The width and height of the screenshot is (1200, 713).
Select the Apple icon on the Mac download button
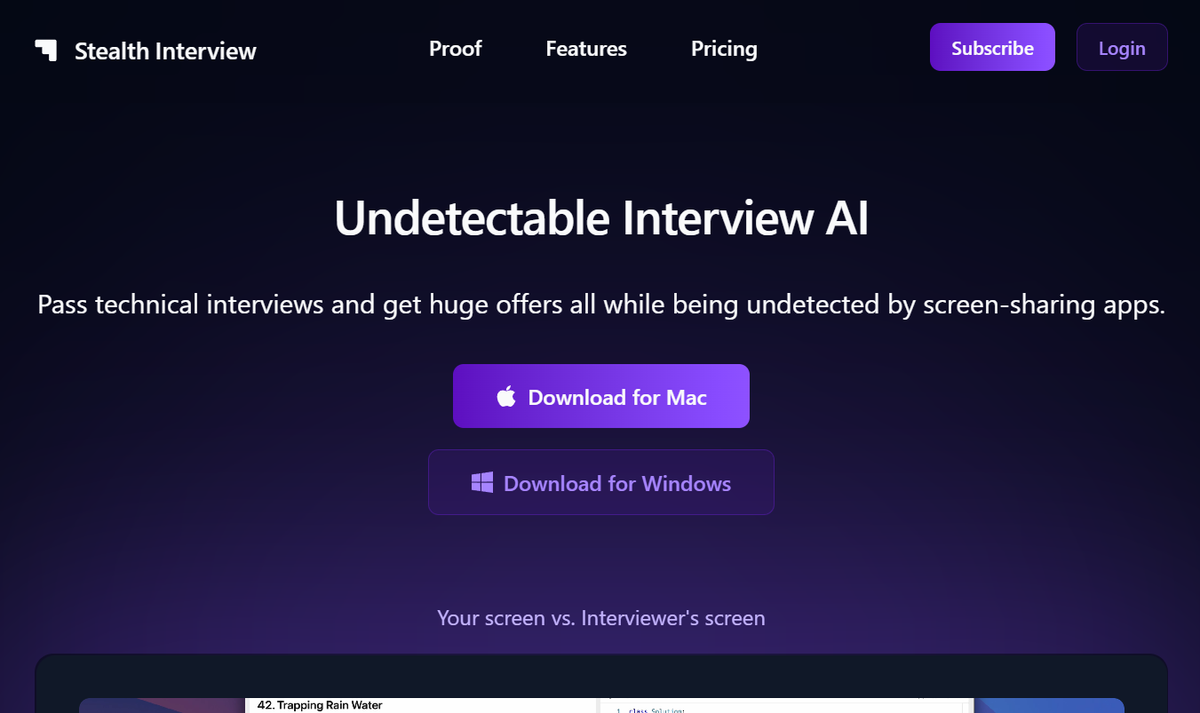click(506, 396)
